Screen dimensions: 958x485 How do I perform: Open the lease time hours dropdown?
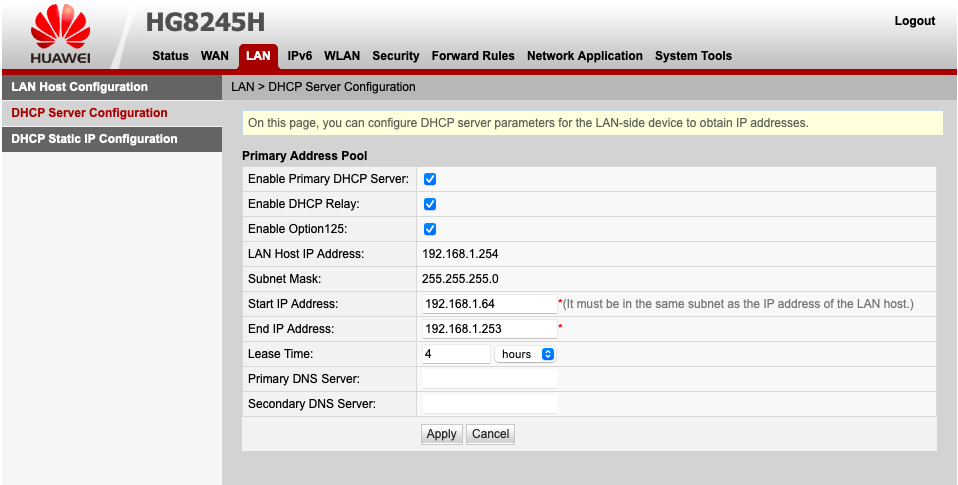pyautogui.click(x=526, y=354)
